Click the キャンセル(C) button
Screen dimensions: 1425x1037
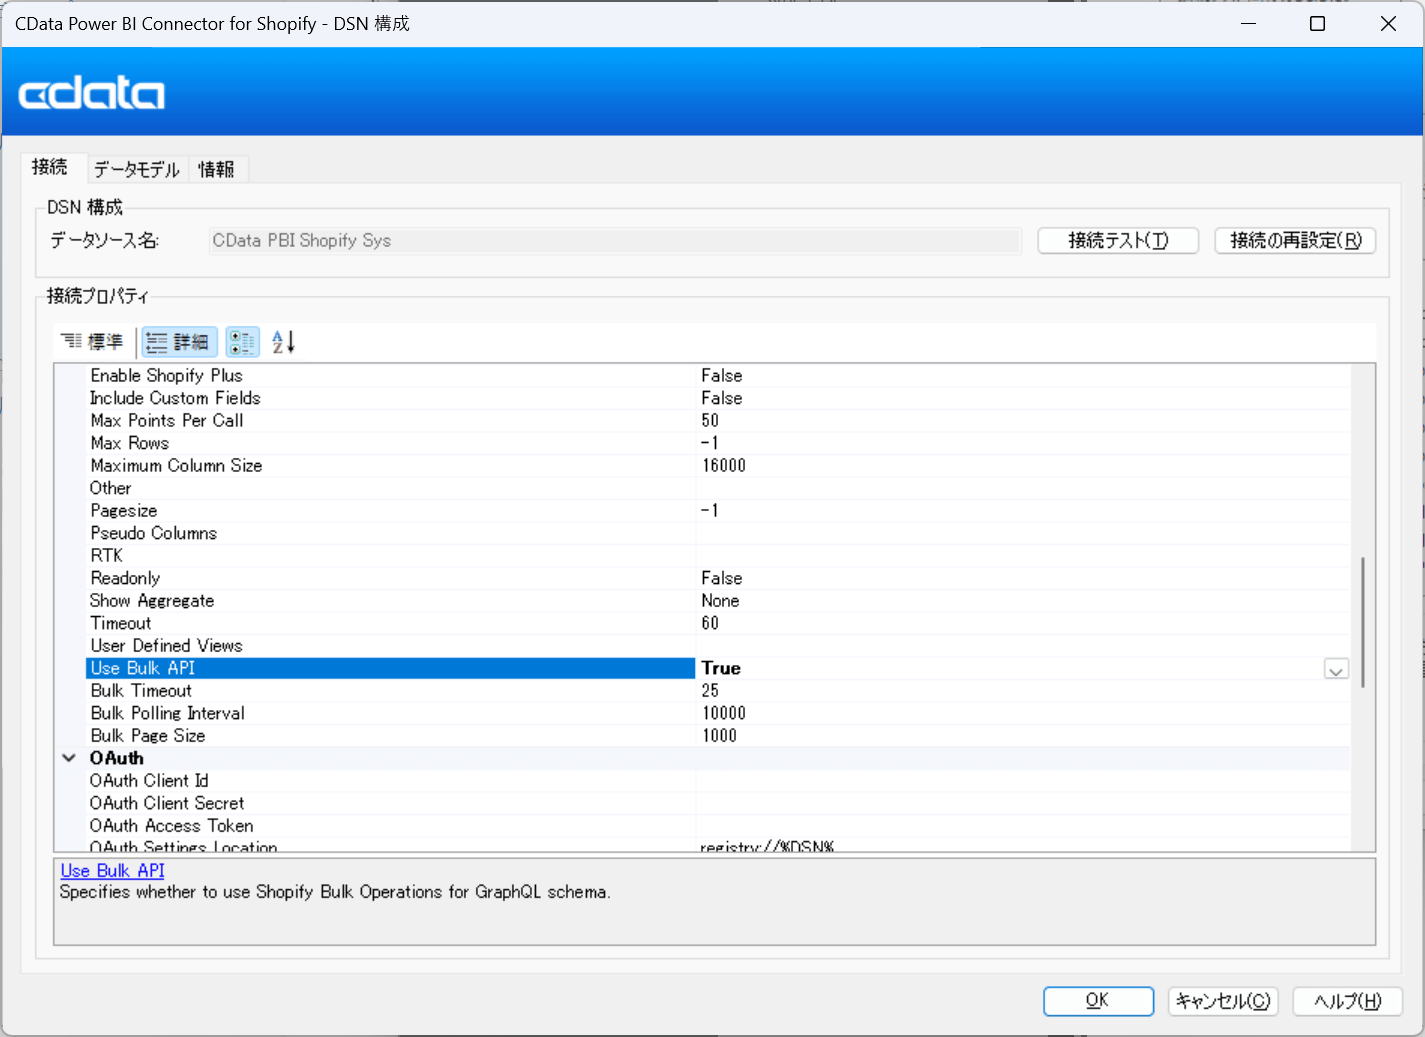(1222, 1000)
